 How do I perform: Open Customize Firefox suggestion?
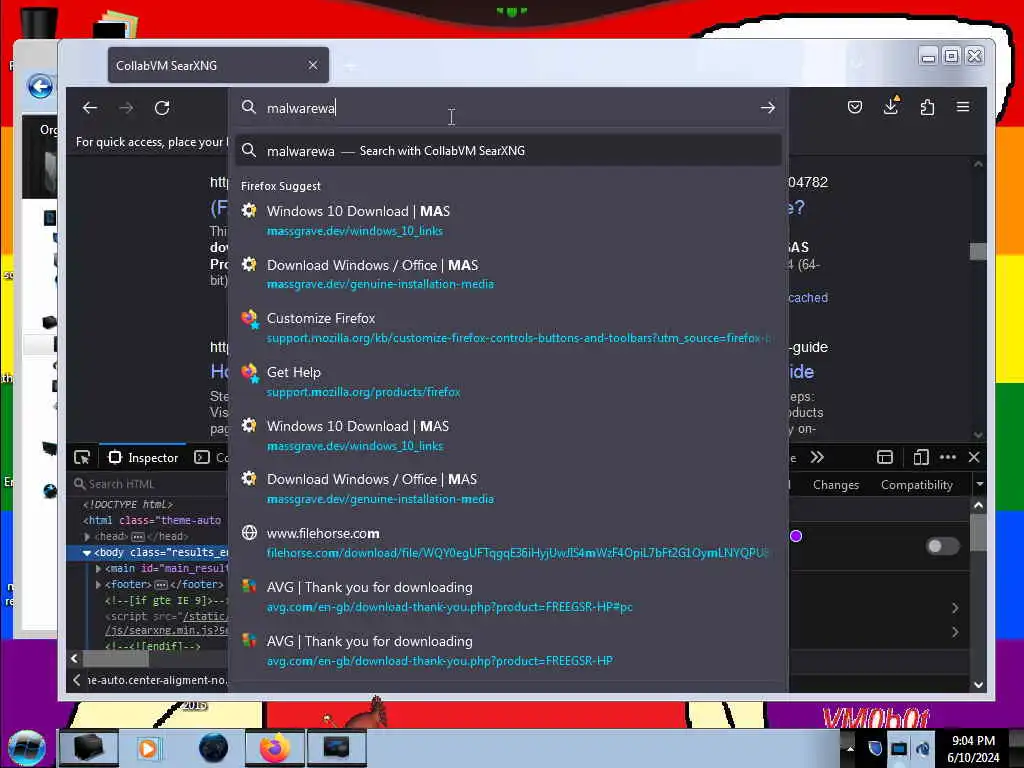click(509, 328)
